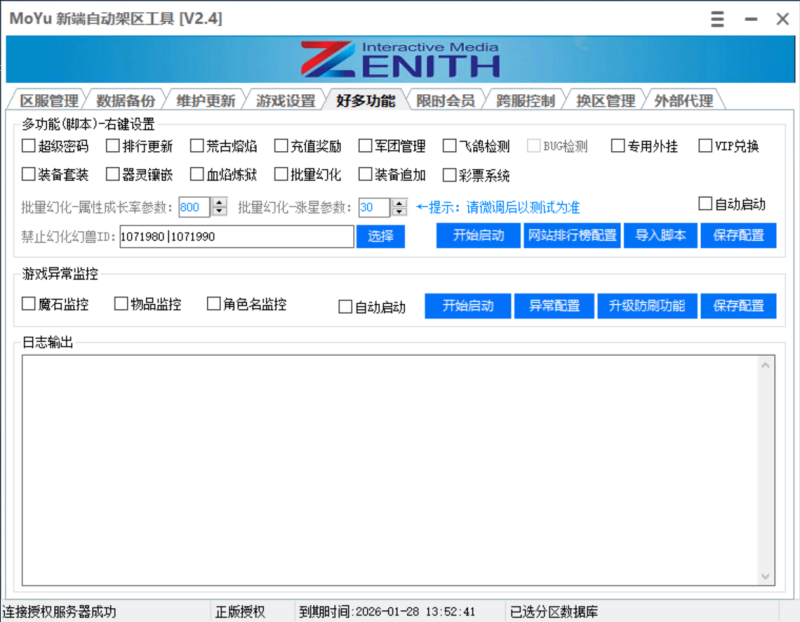Enable 魔石监控 under 游戏异常监控

coord(26,302)
